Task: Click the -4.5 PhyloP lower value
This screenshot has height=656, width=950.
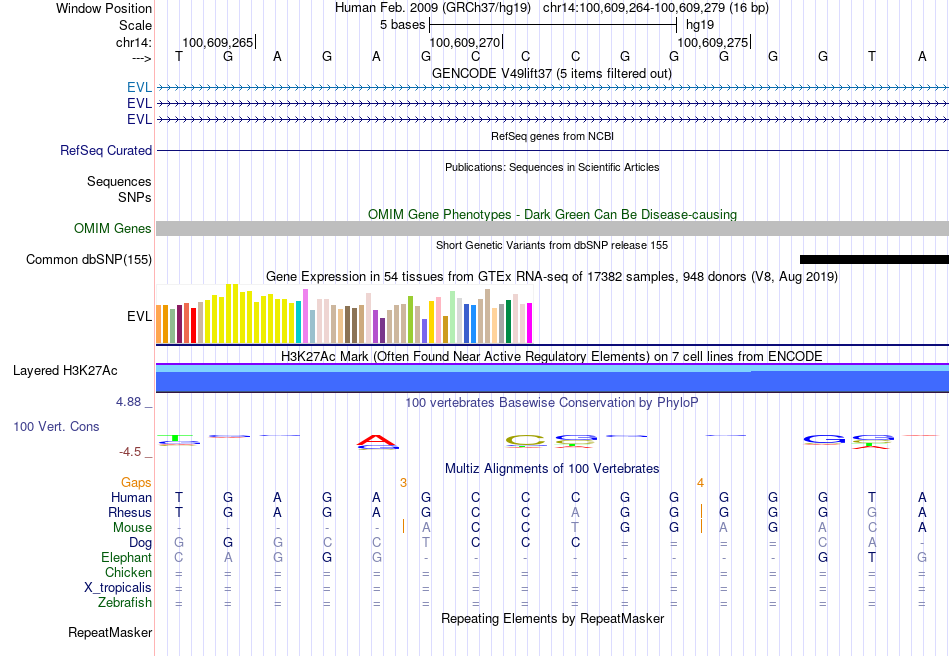Action: click(x=130, y=452)
